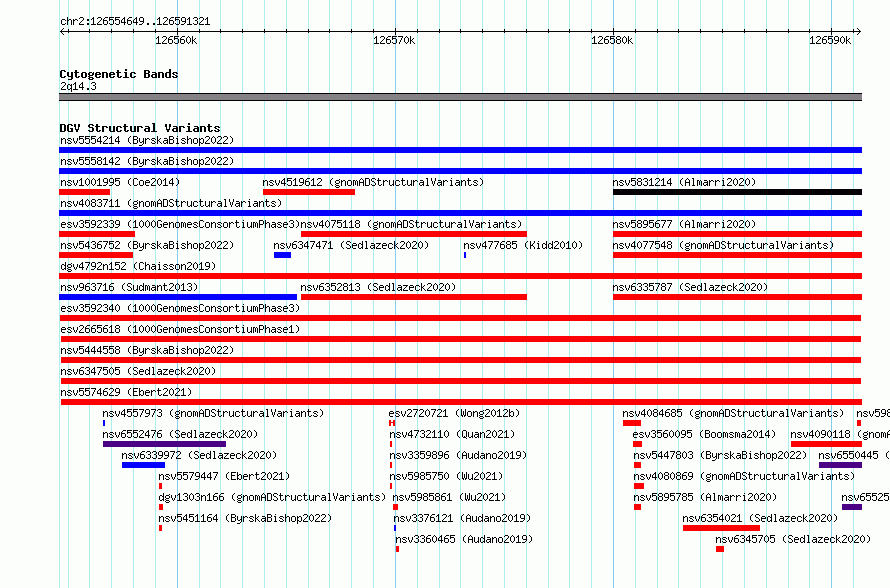Select nsv5985861 (Wu2021) label
Viewport: 890px width, 588px height.
(x=449, y=497)
